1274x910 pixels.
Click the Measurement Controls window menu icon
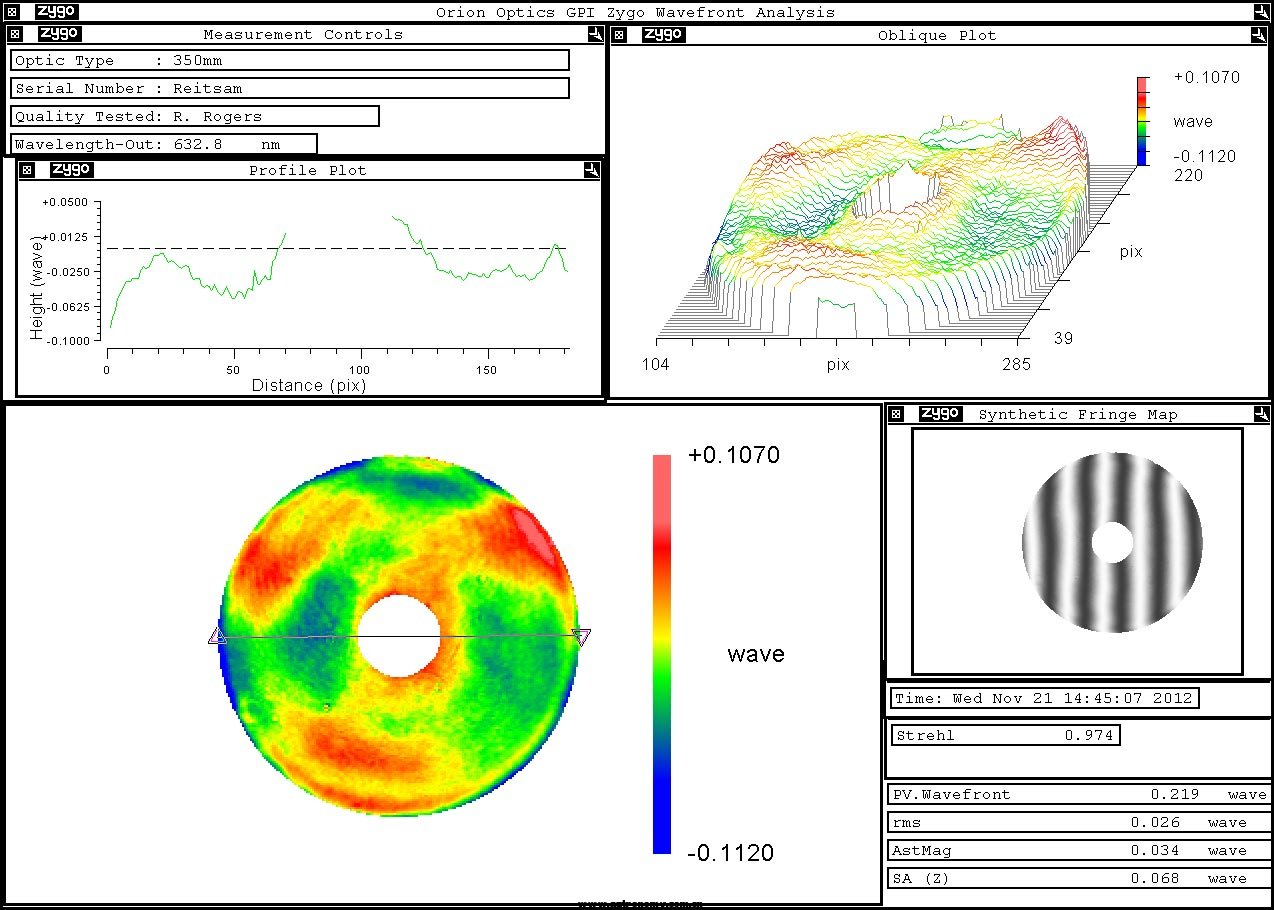click(x=15, y=34)
